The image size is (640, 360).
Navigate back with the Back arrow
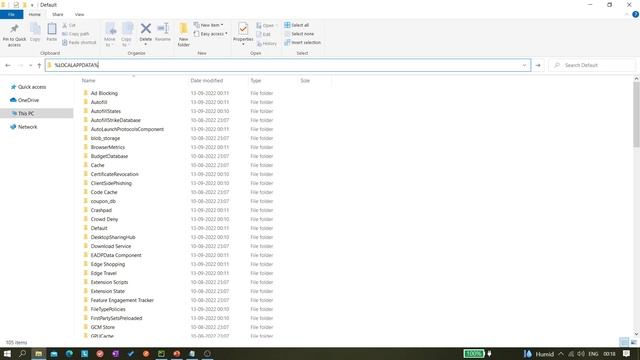[x=8, y=65]
